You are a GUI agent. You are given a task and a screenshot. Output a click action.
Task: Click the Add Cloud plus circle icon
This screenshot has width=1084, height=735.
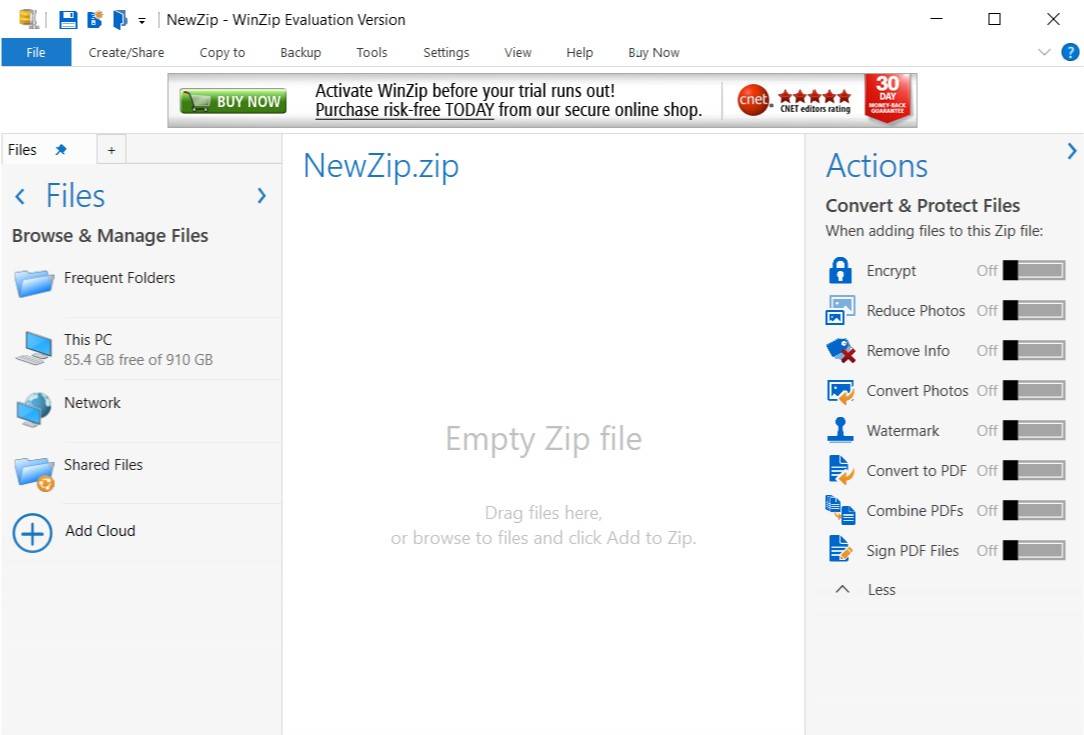(x=32, y=533)
